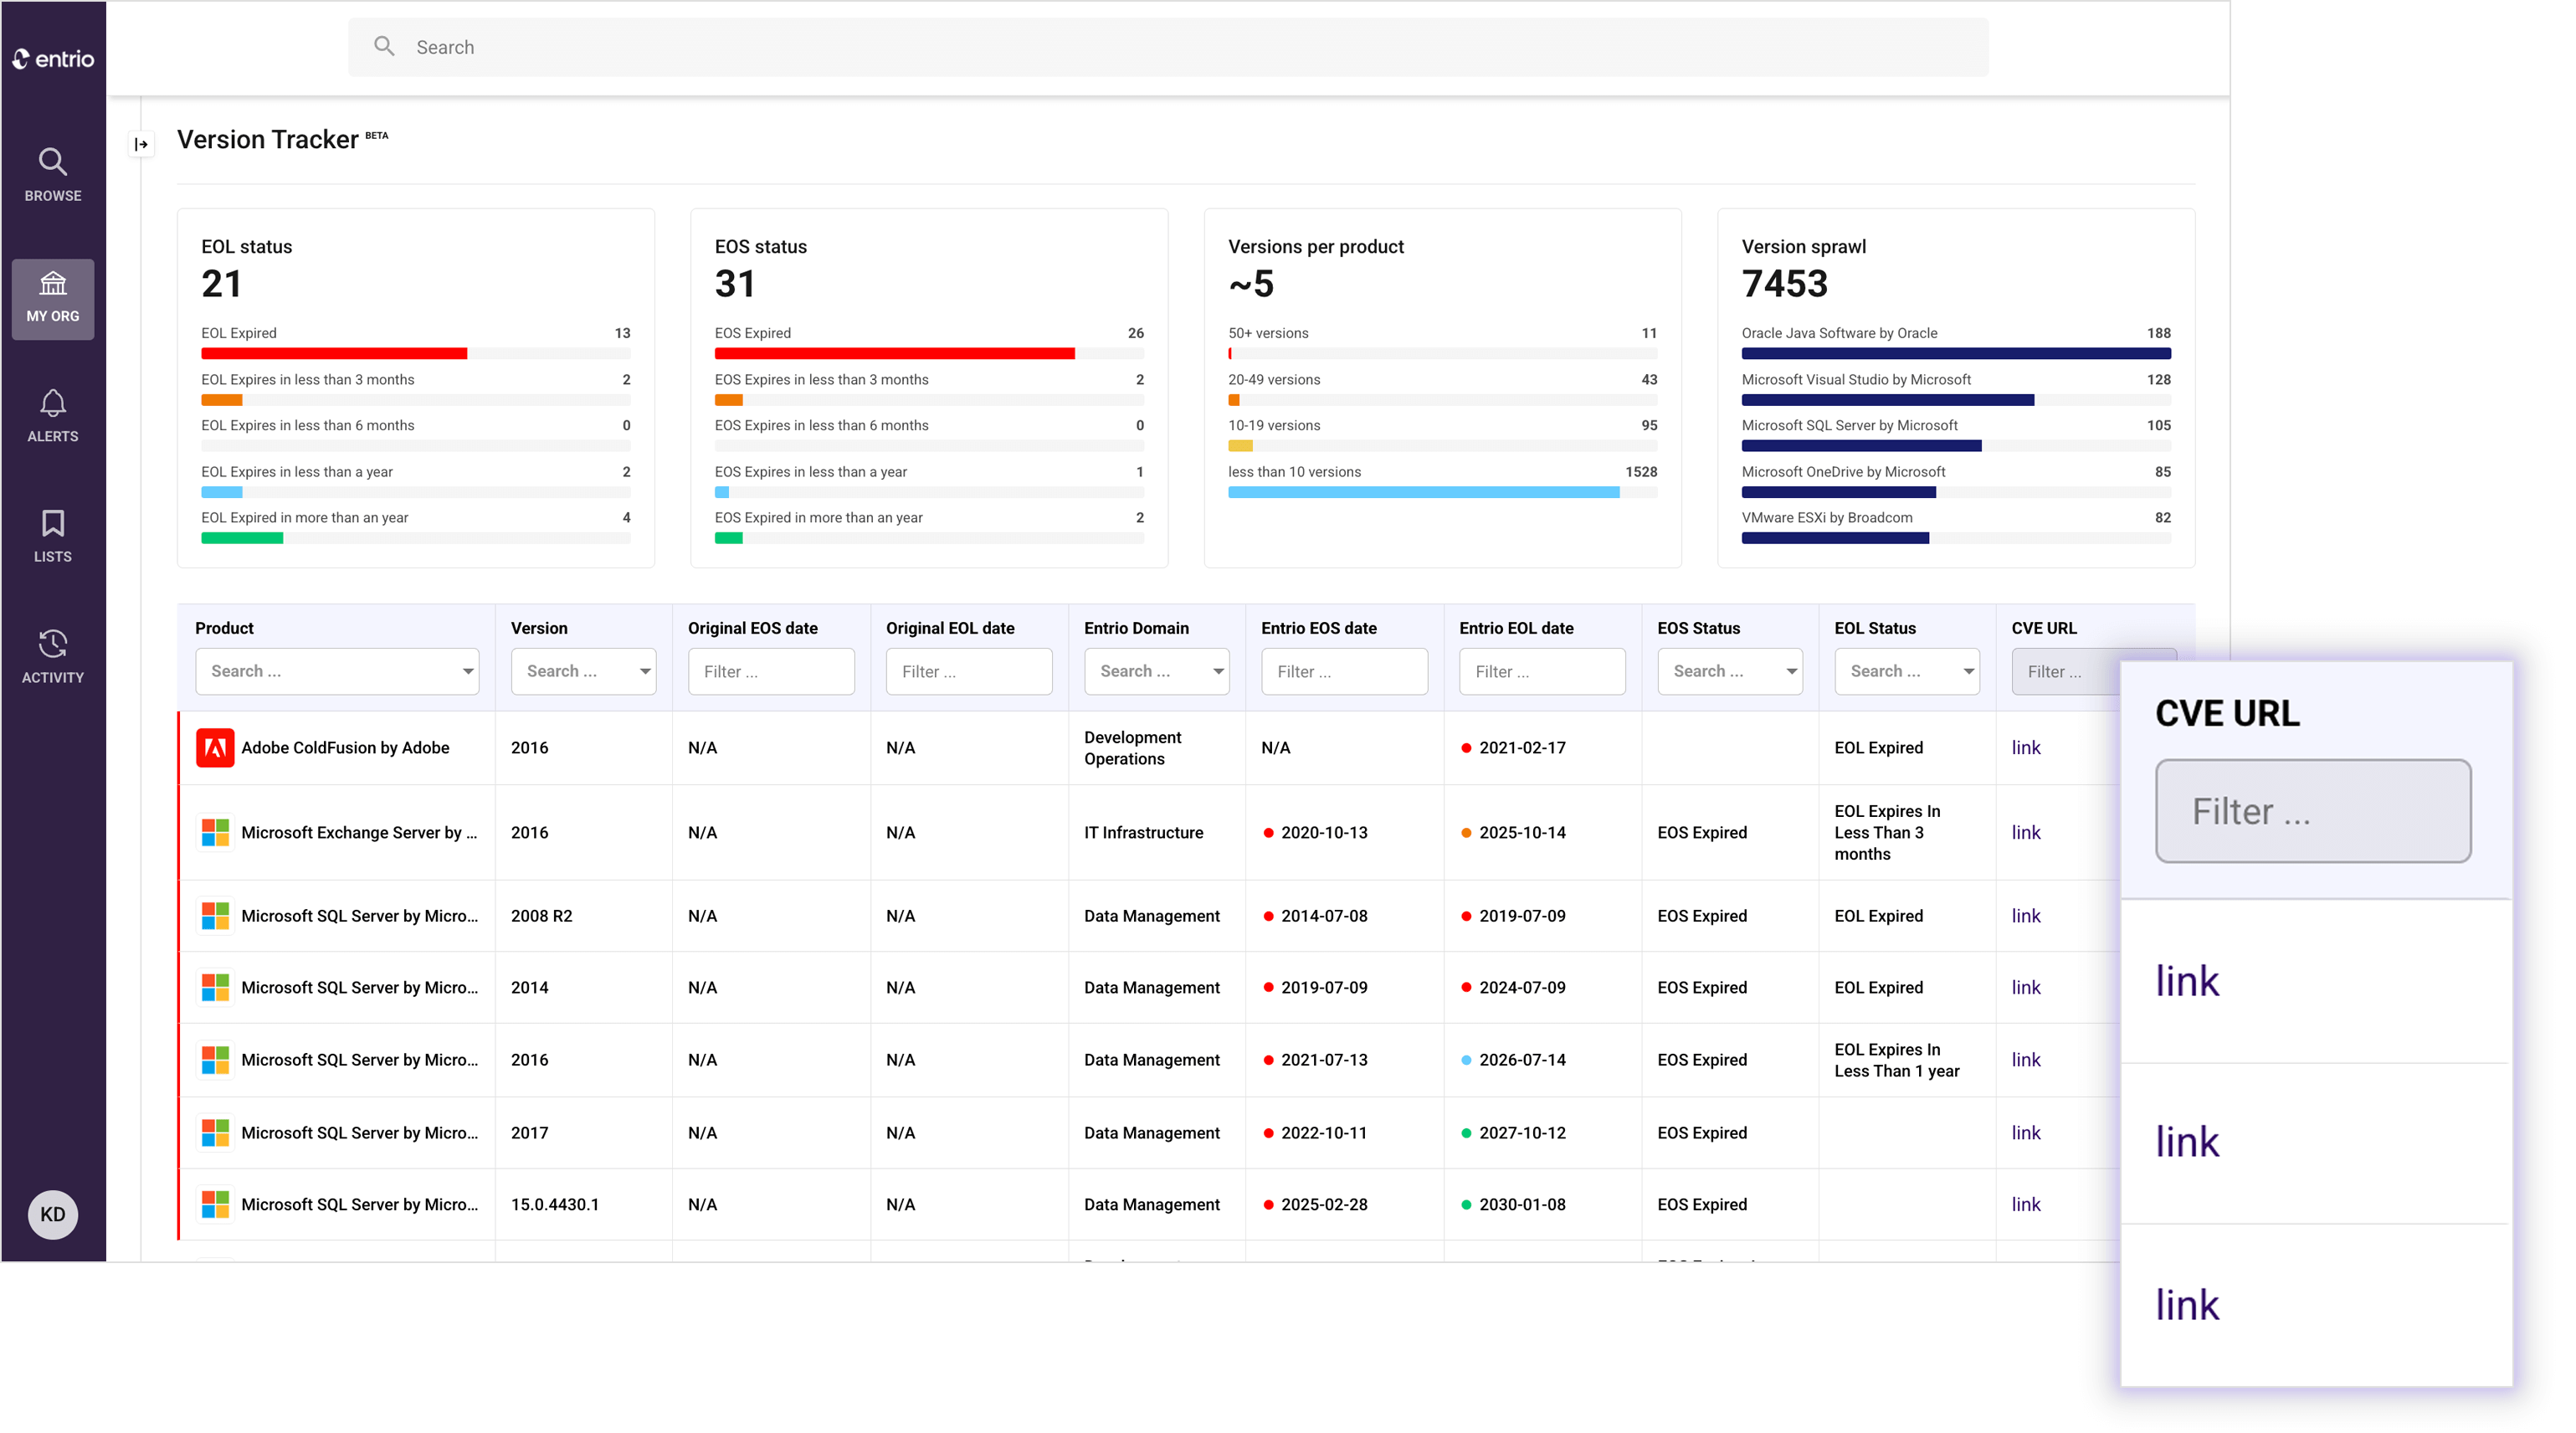
Task: Click the Entrio EOL date filter field
Action: point(1542,671)
